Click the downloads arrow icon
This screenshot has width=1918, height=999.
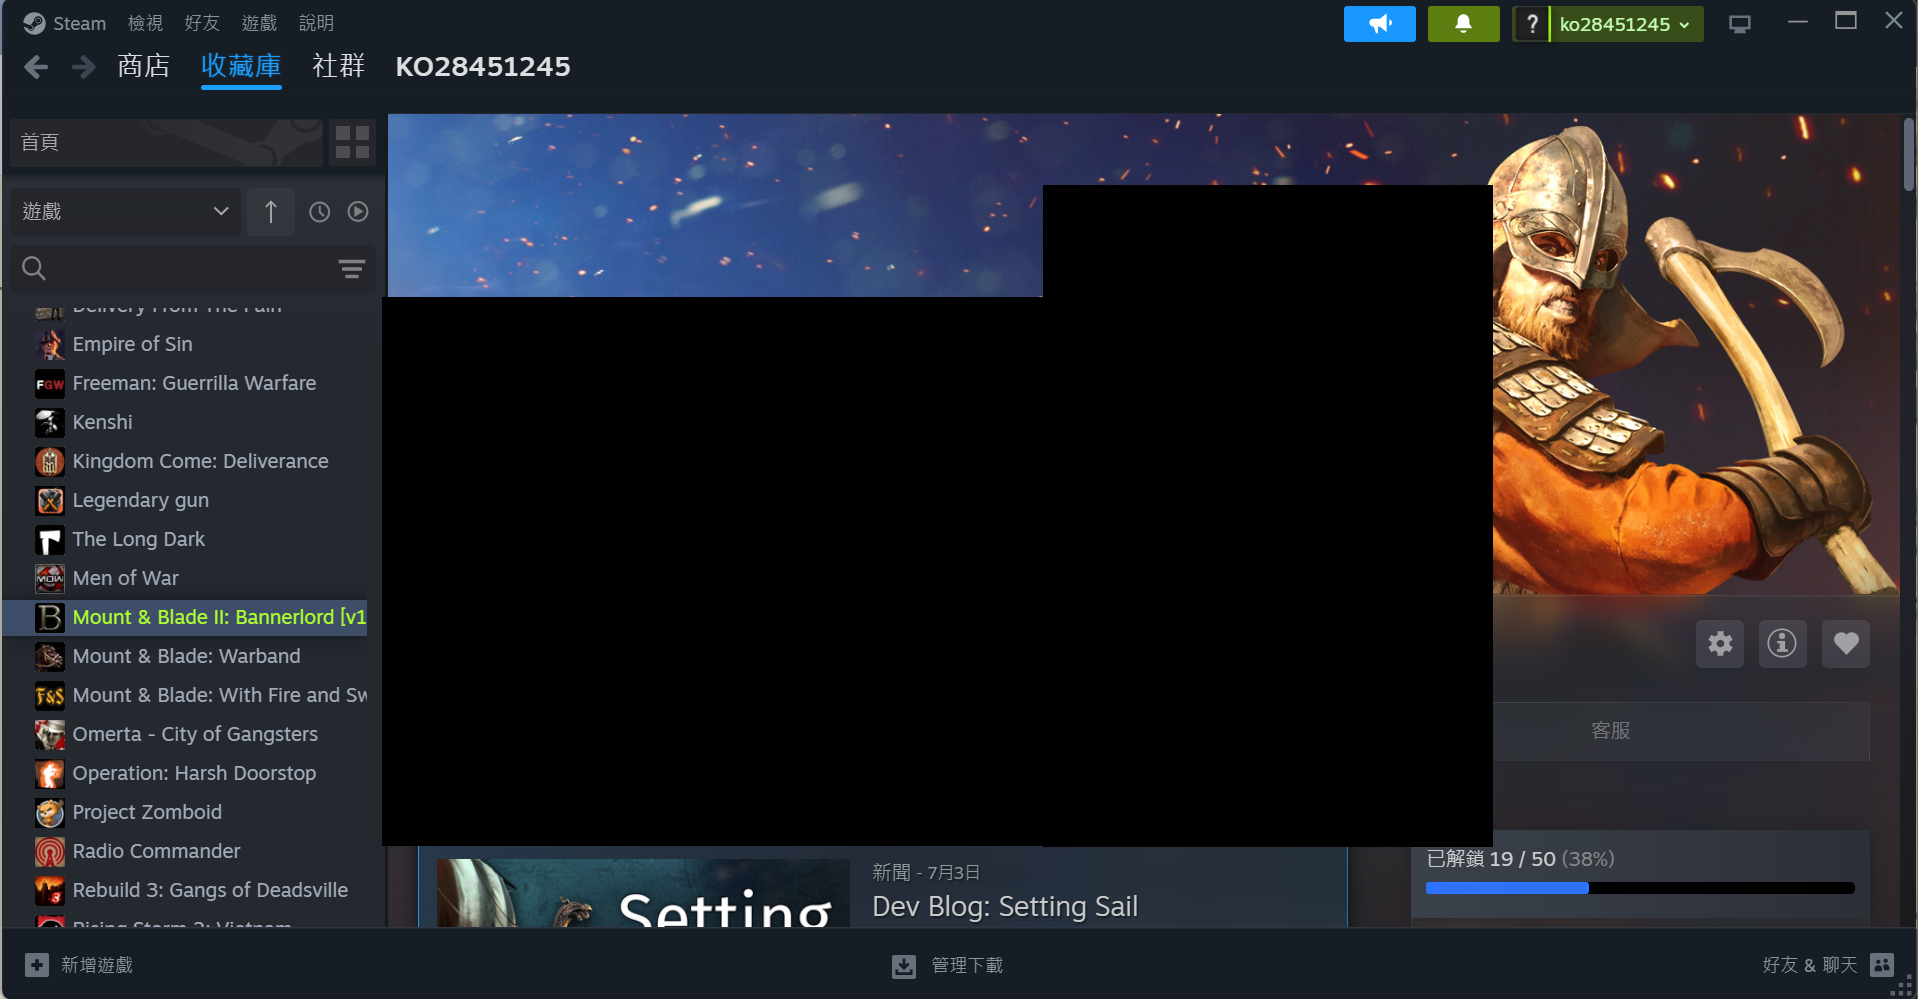[904, 966]
